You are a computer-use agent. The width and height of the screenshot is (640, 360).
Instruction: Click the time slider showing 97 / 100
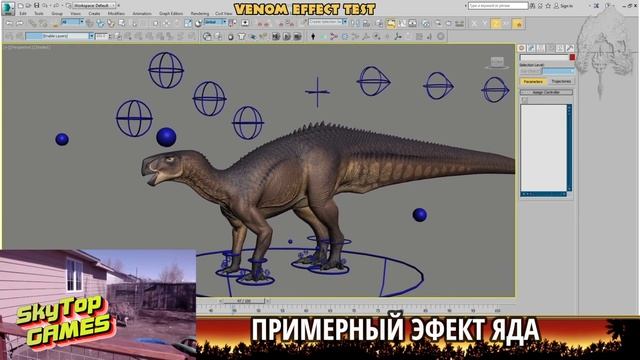click(x=244, y=301)
